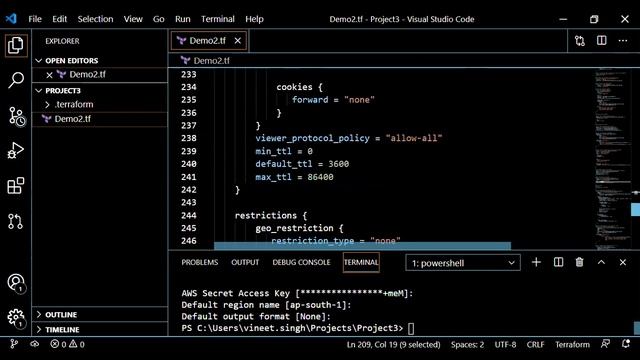Image resolution: width=640 pixels, height=360 pixels.
Task: Split the terminal panel
Action: pyautogui.click(x=558, y=262)
